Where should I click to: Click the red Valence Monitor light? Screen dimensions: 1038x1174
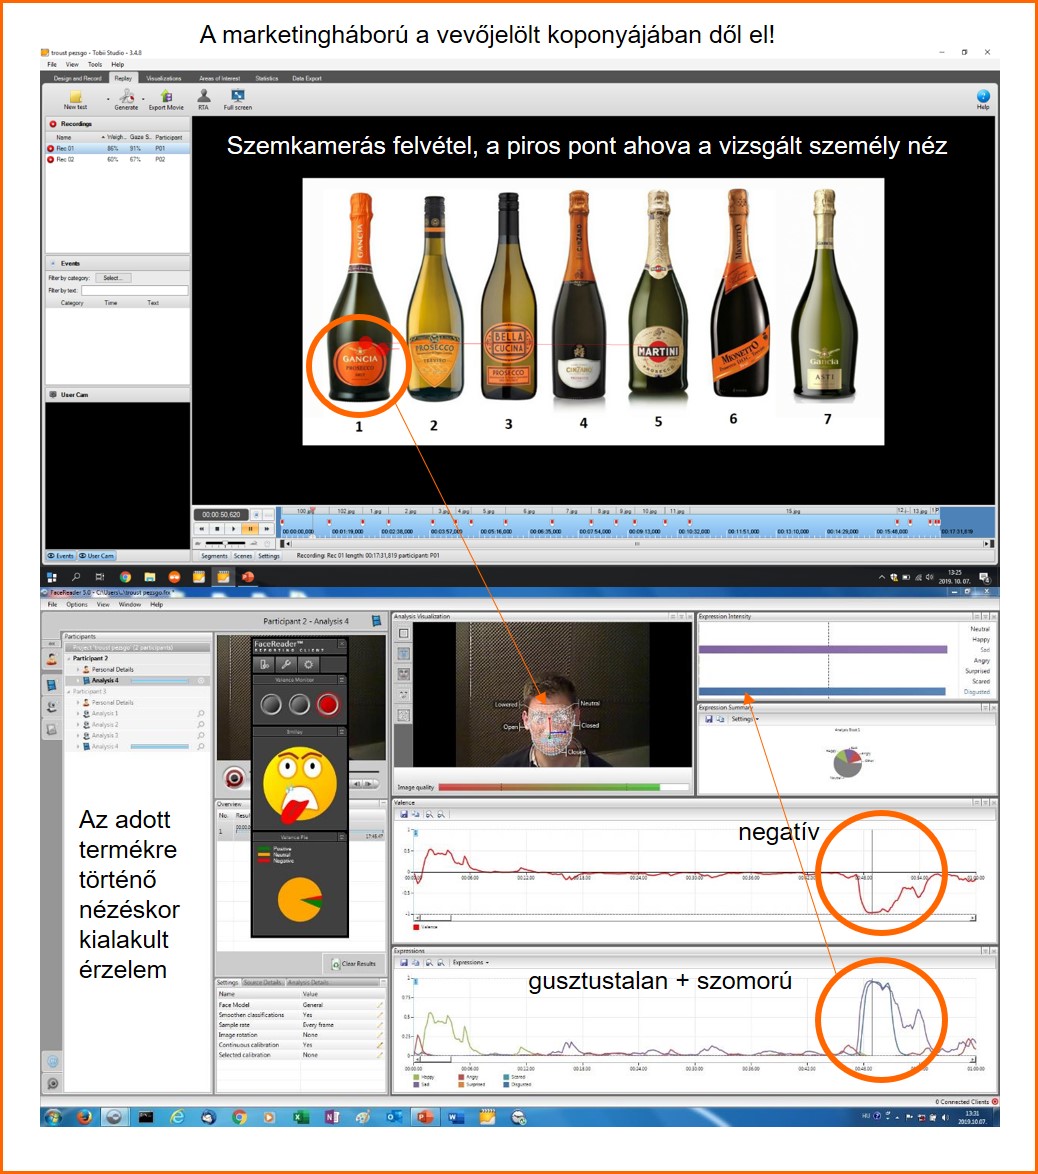327,705
